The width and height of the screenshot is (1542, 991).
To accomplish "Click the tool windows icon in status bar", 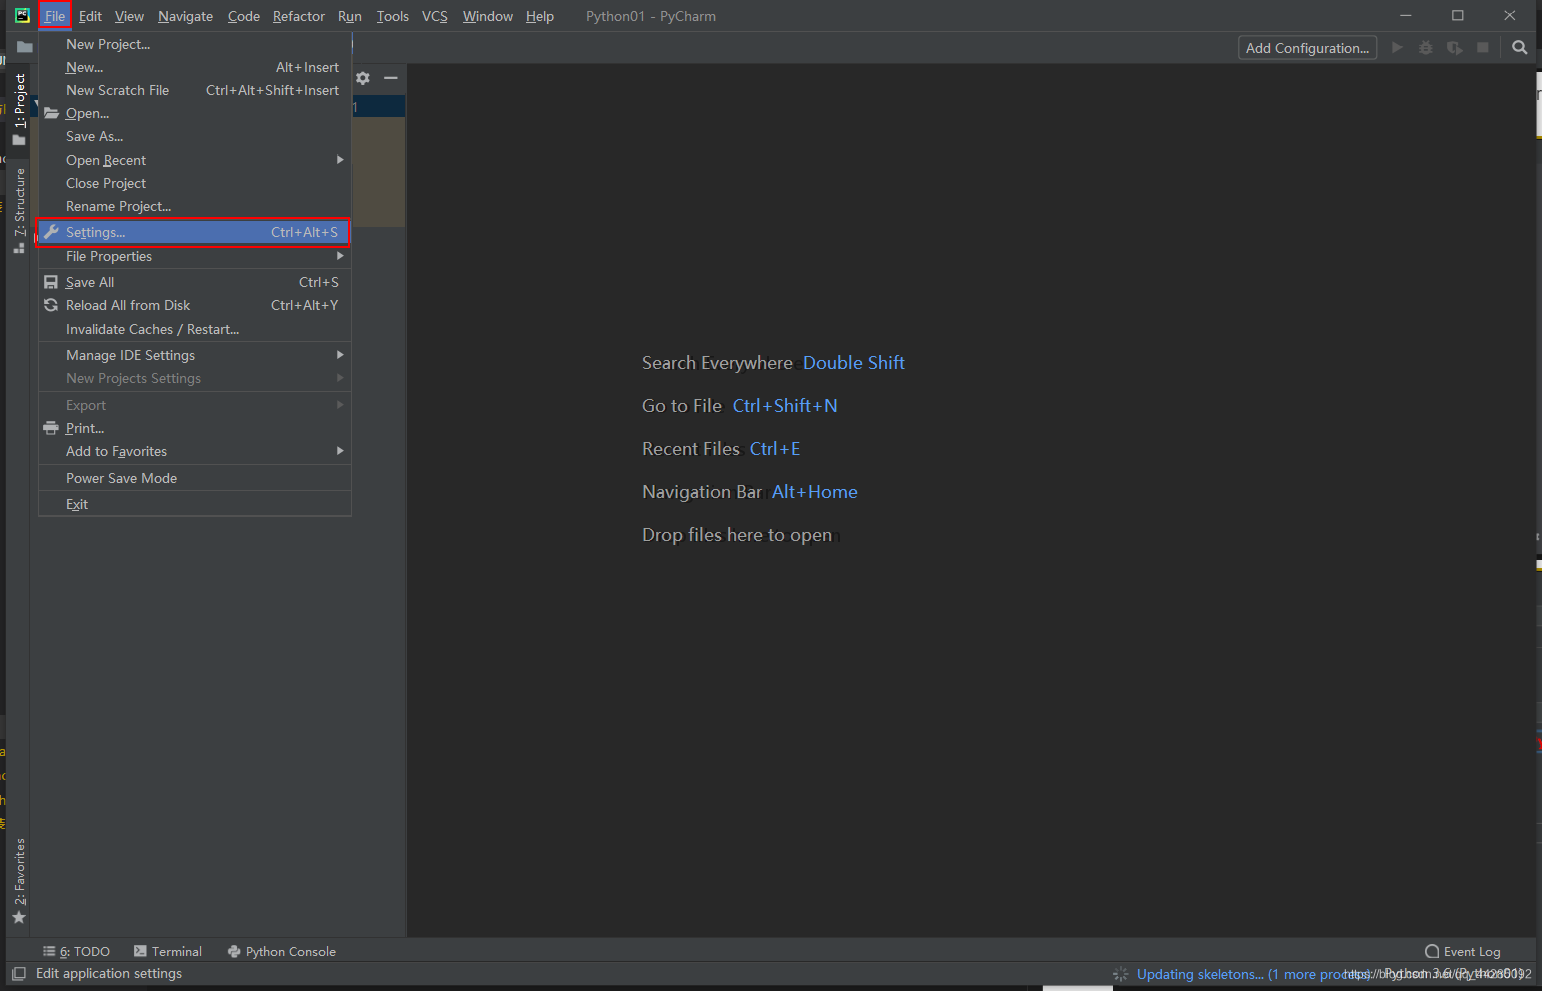I will pyautogui.click(x=18, y=973).
